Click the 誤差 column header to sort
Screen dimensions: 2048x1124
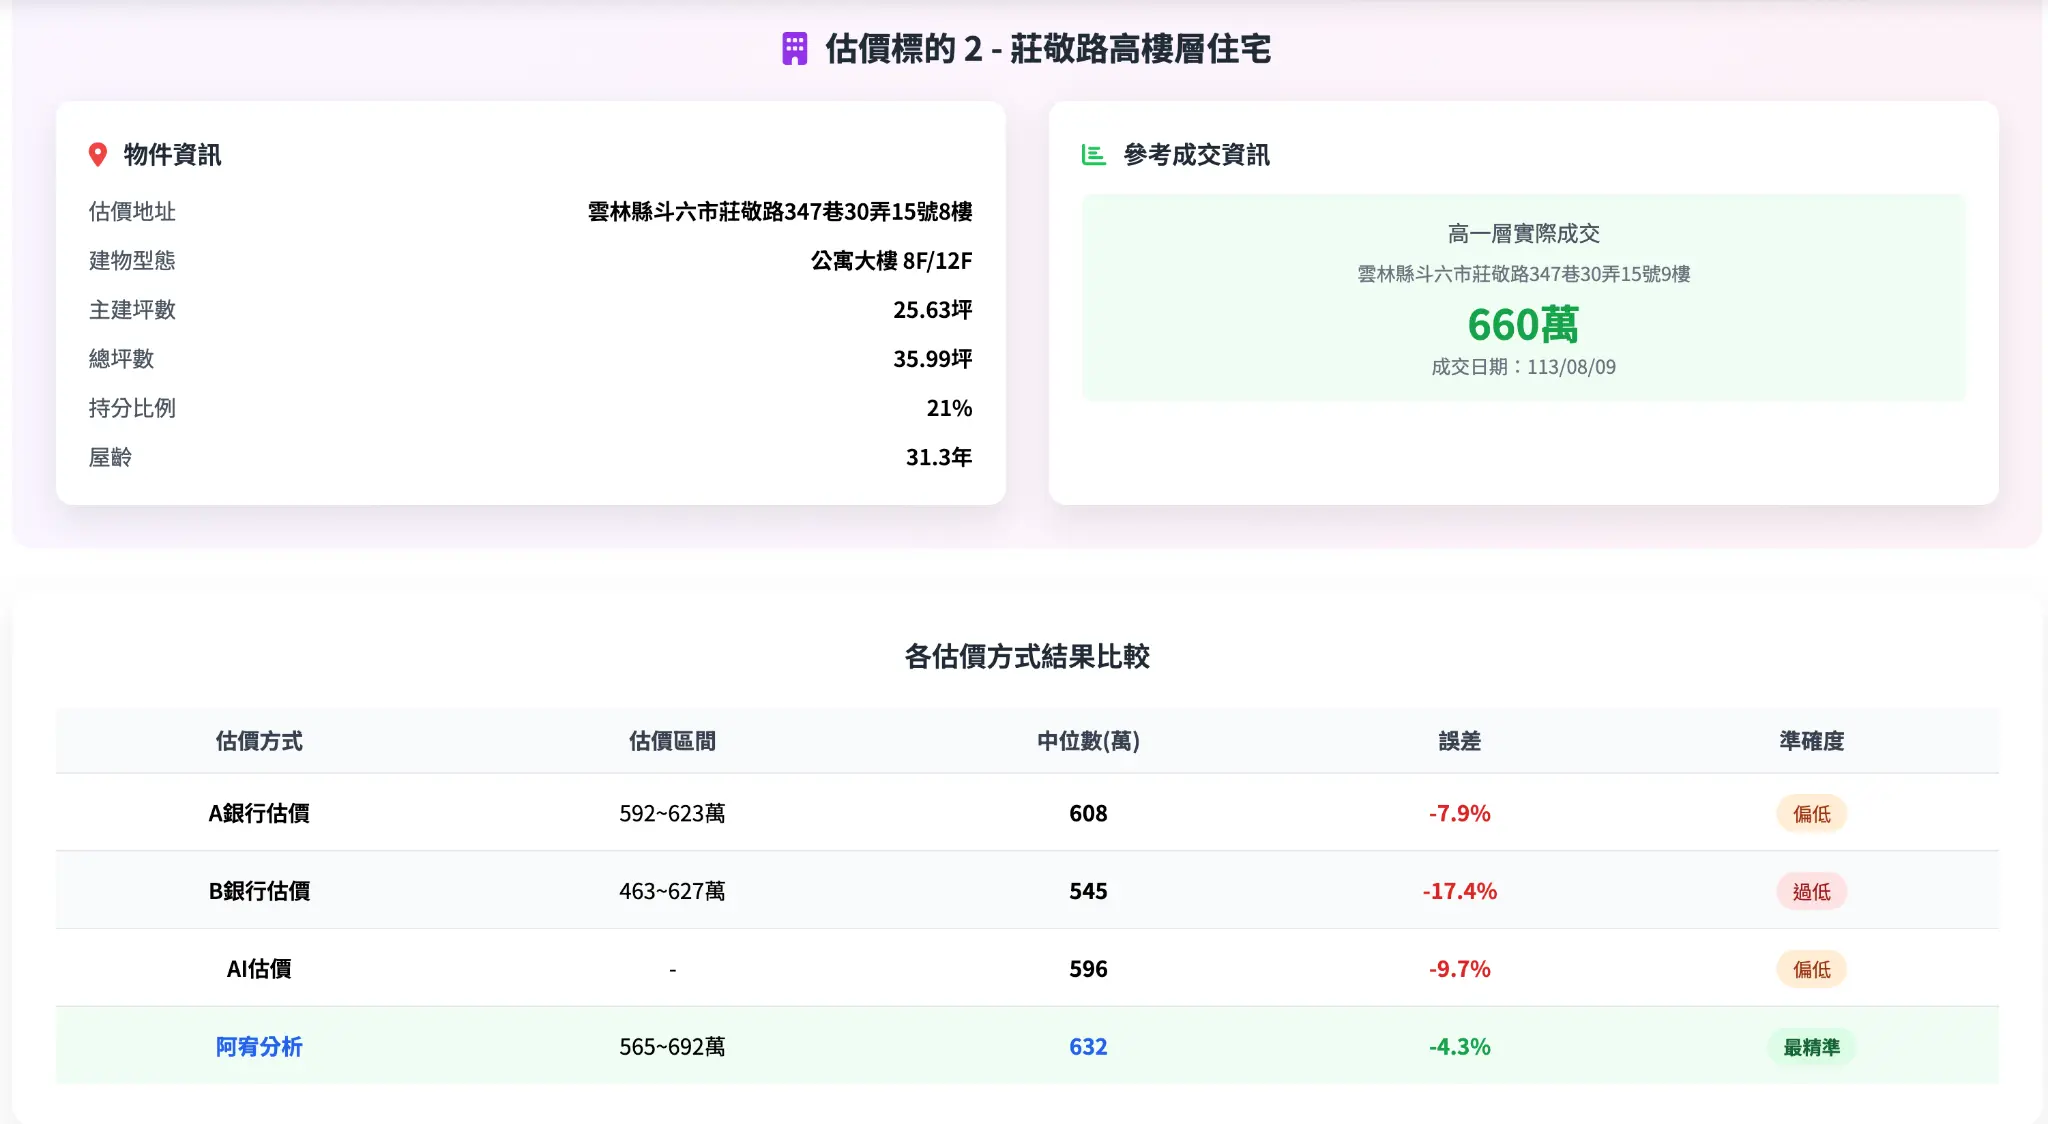tap(1460, 741)
